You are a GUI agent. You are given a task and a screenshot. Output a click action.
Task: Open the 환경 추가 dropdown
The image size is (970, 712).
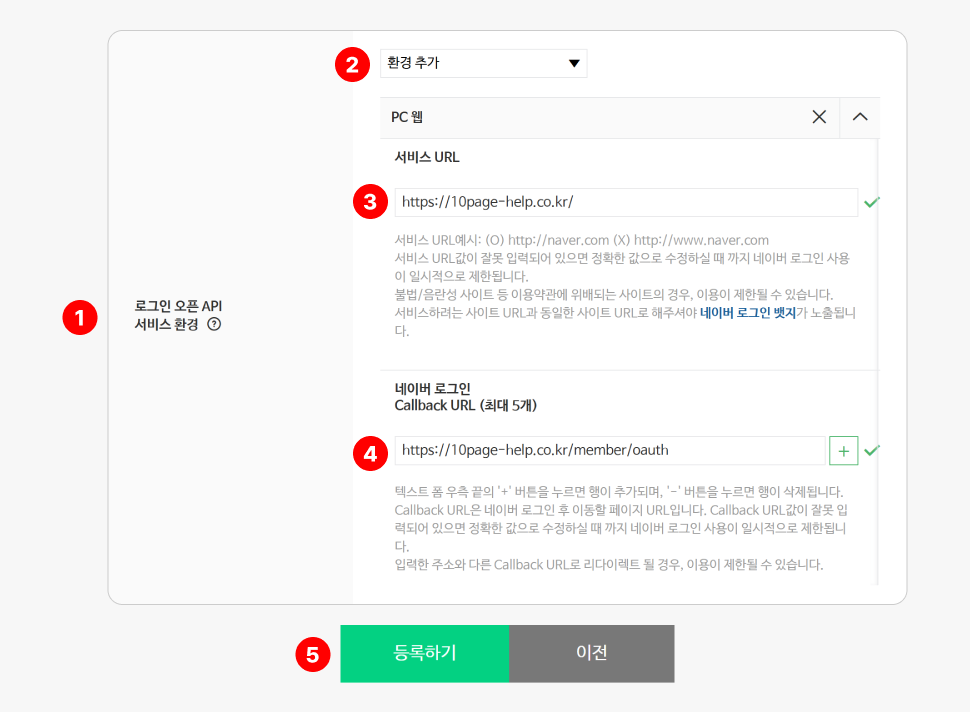(483, 64)
